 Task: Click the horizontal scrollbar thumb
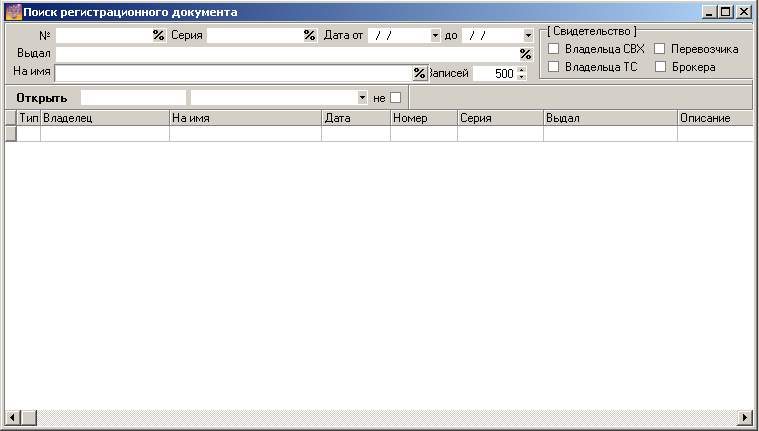(x=29, y=417)
